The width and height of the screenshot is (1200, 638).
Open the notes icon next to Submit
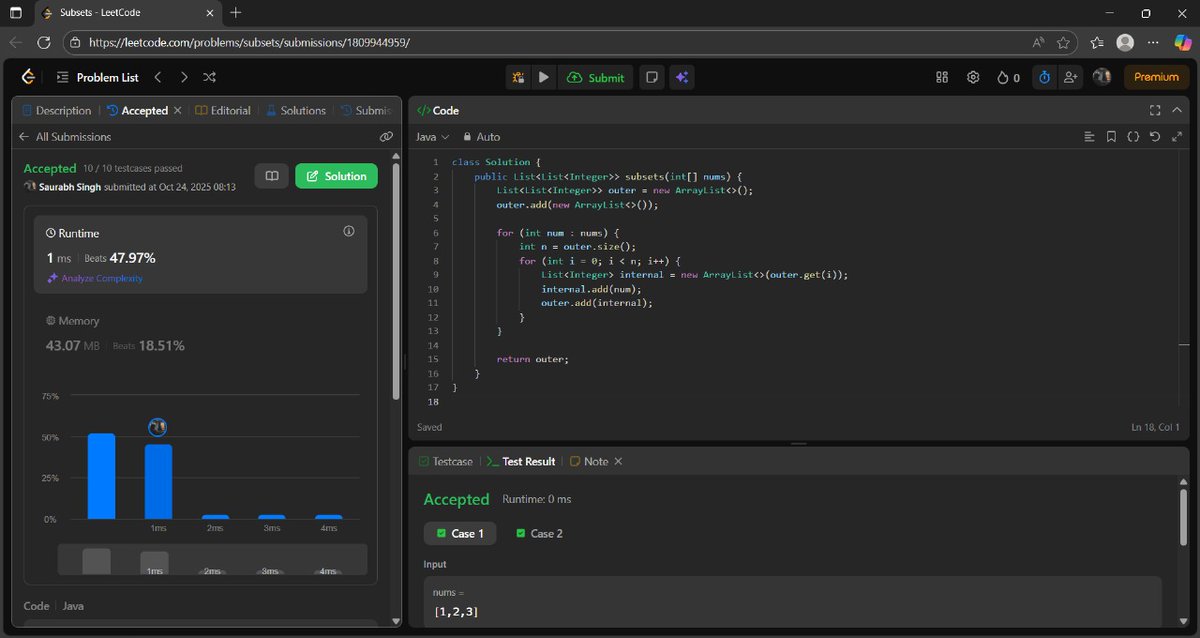pos(652,77)
